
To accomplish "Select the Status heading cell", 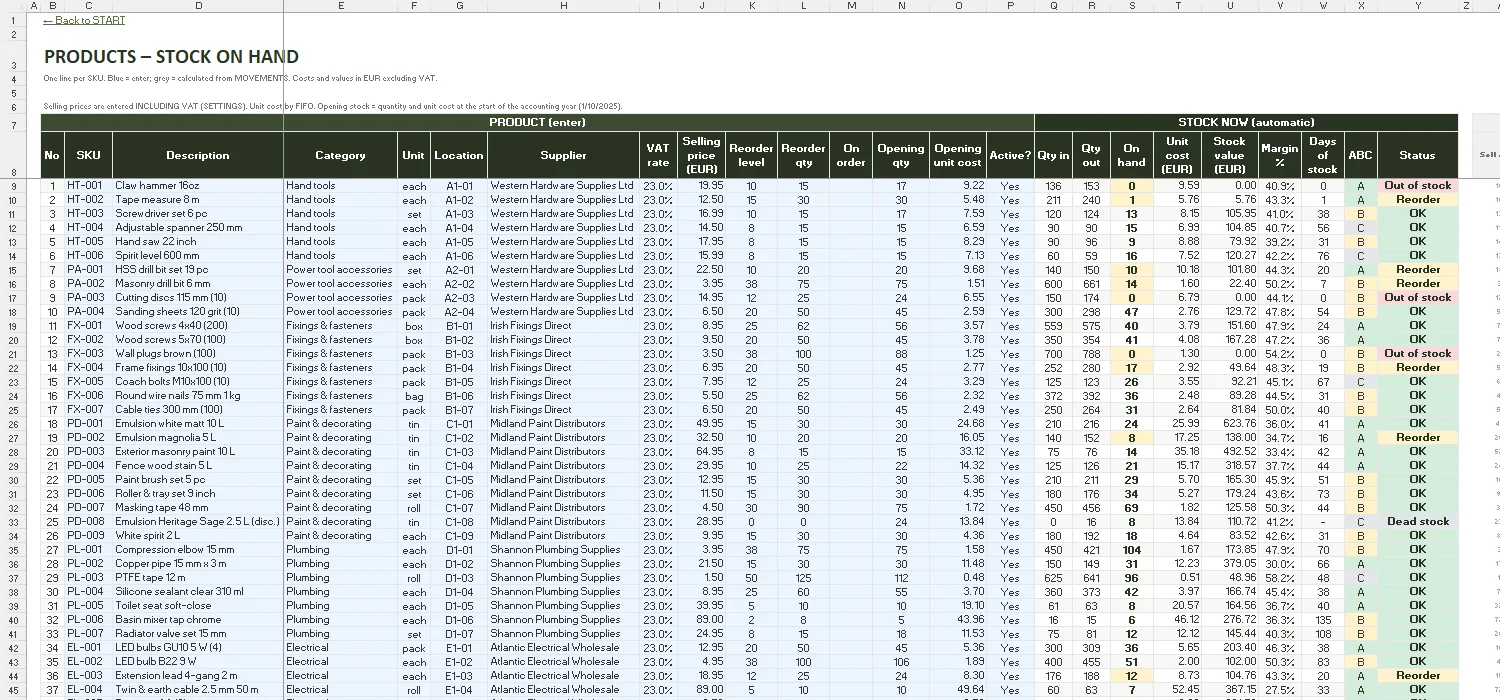I will pos(1417,155).
